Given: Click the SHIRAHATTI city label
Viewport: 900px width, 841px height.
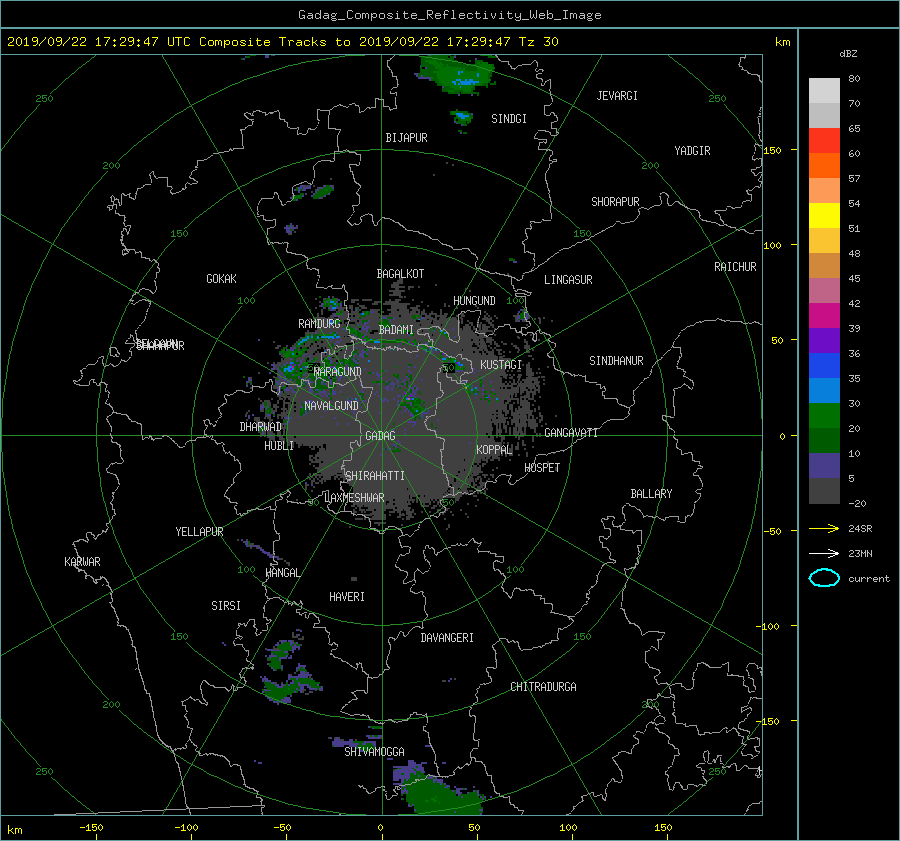Looking at the screenshot, I should (375, 476).
